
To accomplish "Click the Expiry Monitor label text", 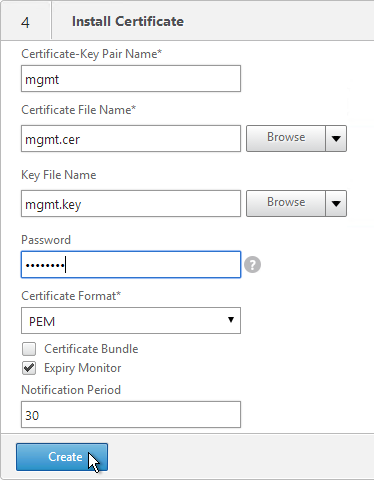I will click(x=83, y=368).
